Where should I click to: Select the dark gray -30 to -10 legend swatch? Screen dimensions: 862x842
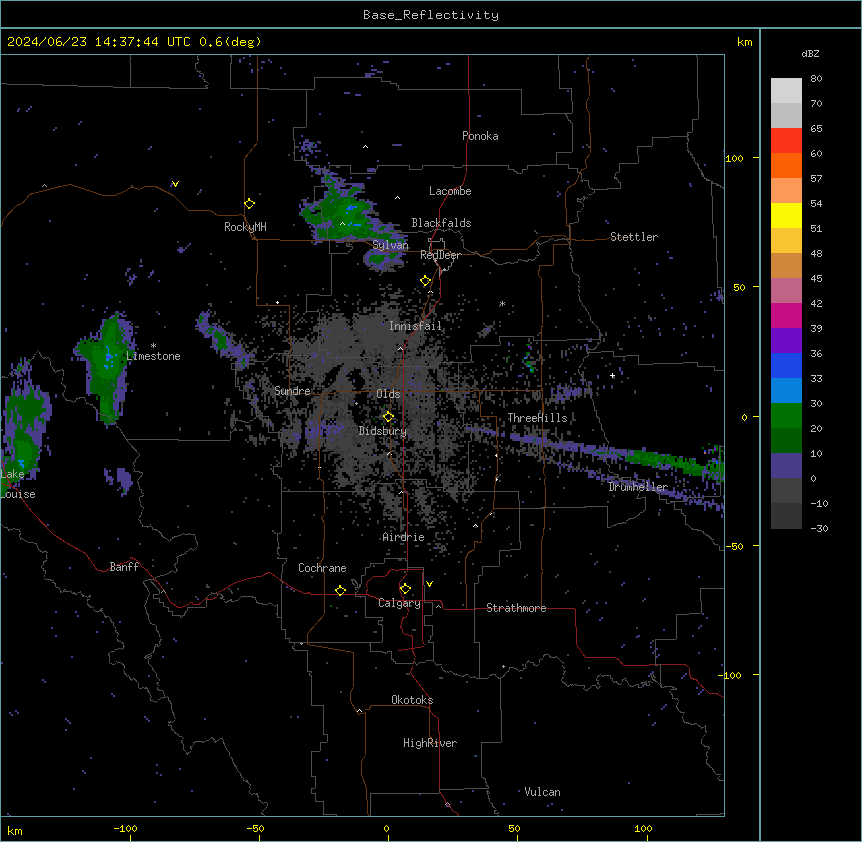786,516
